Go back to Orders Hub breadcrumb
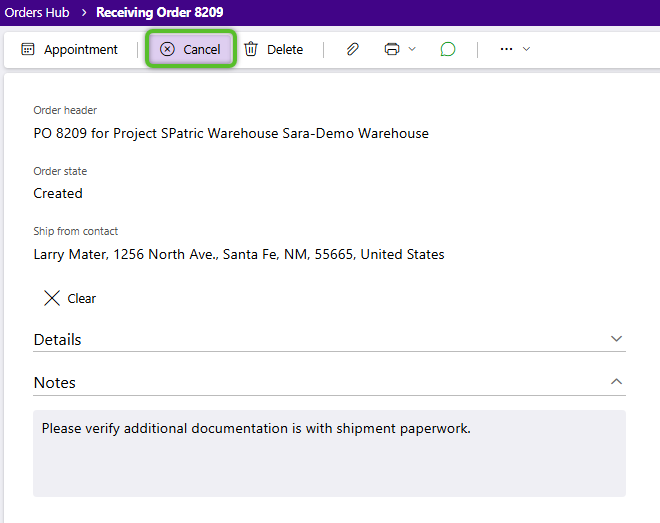660x523 pixels. point(37,13)
